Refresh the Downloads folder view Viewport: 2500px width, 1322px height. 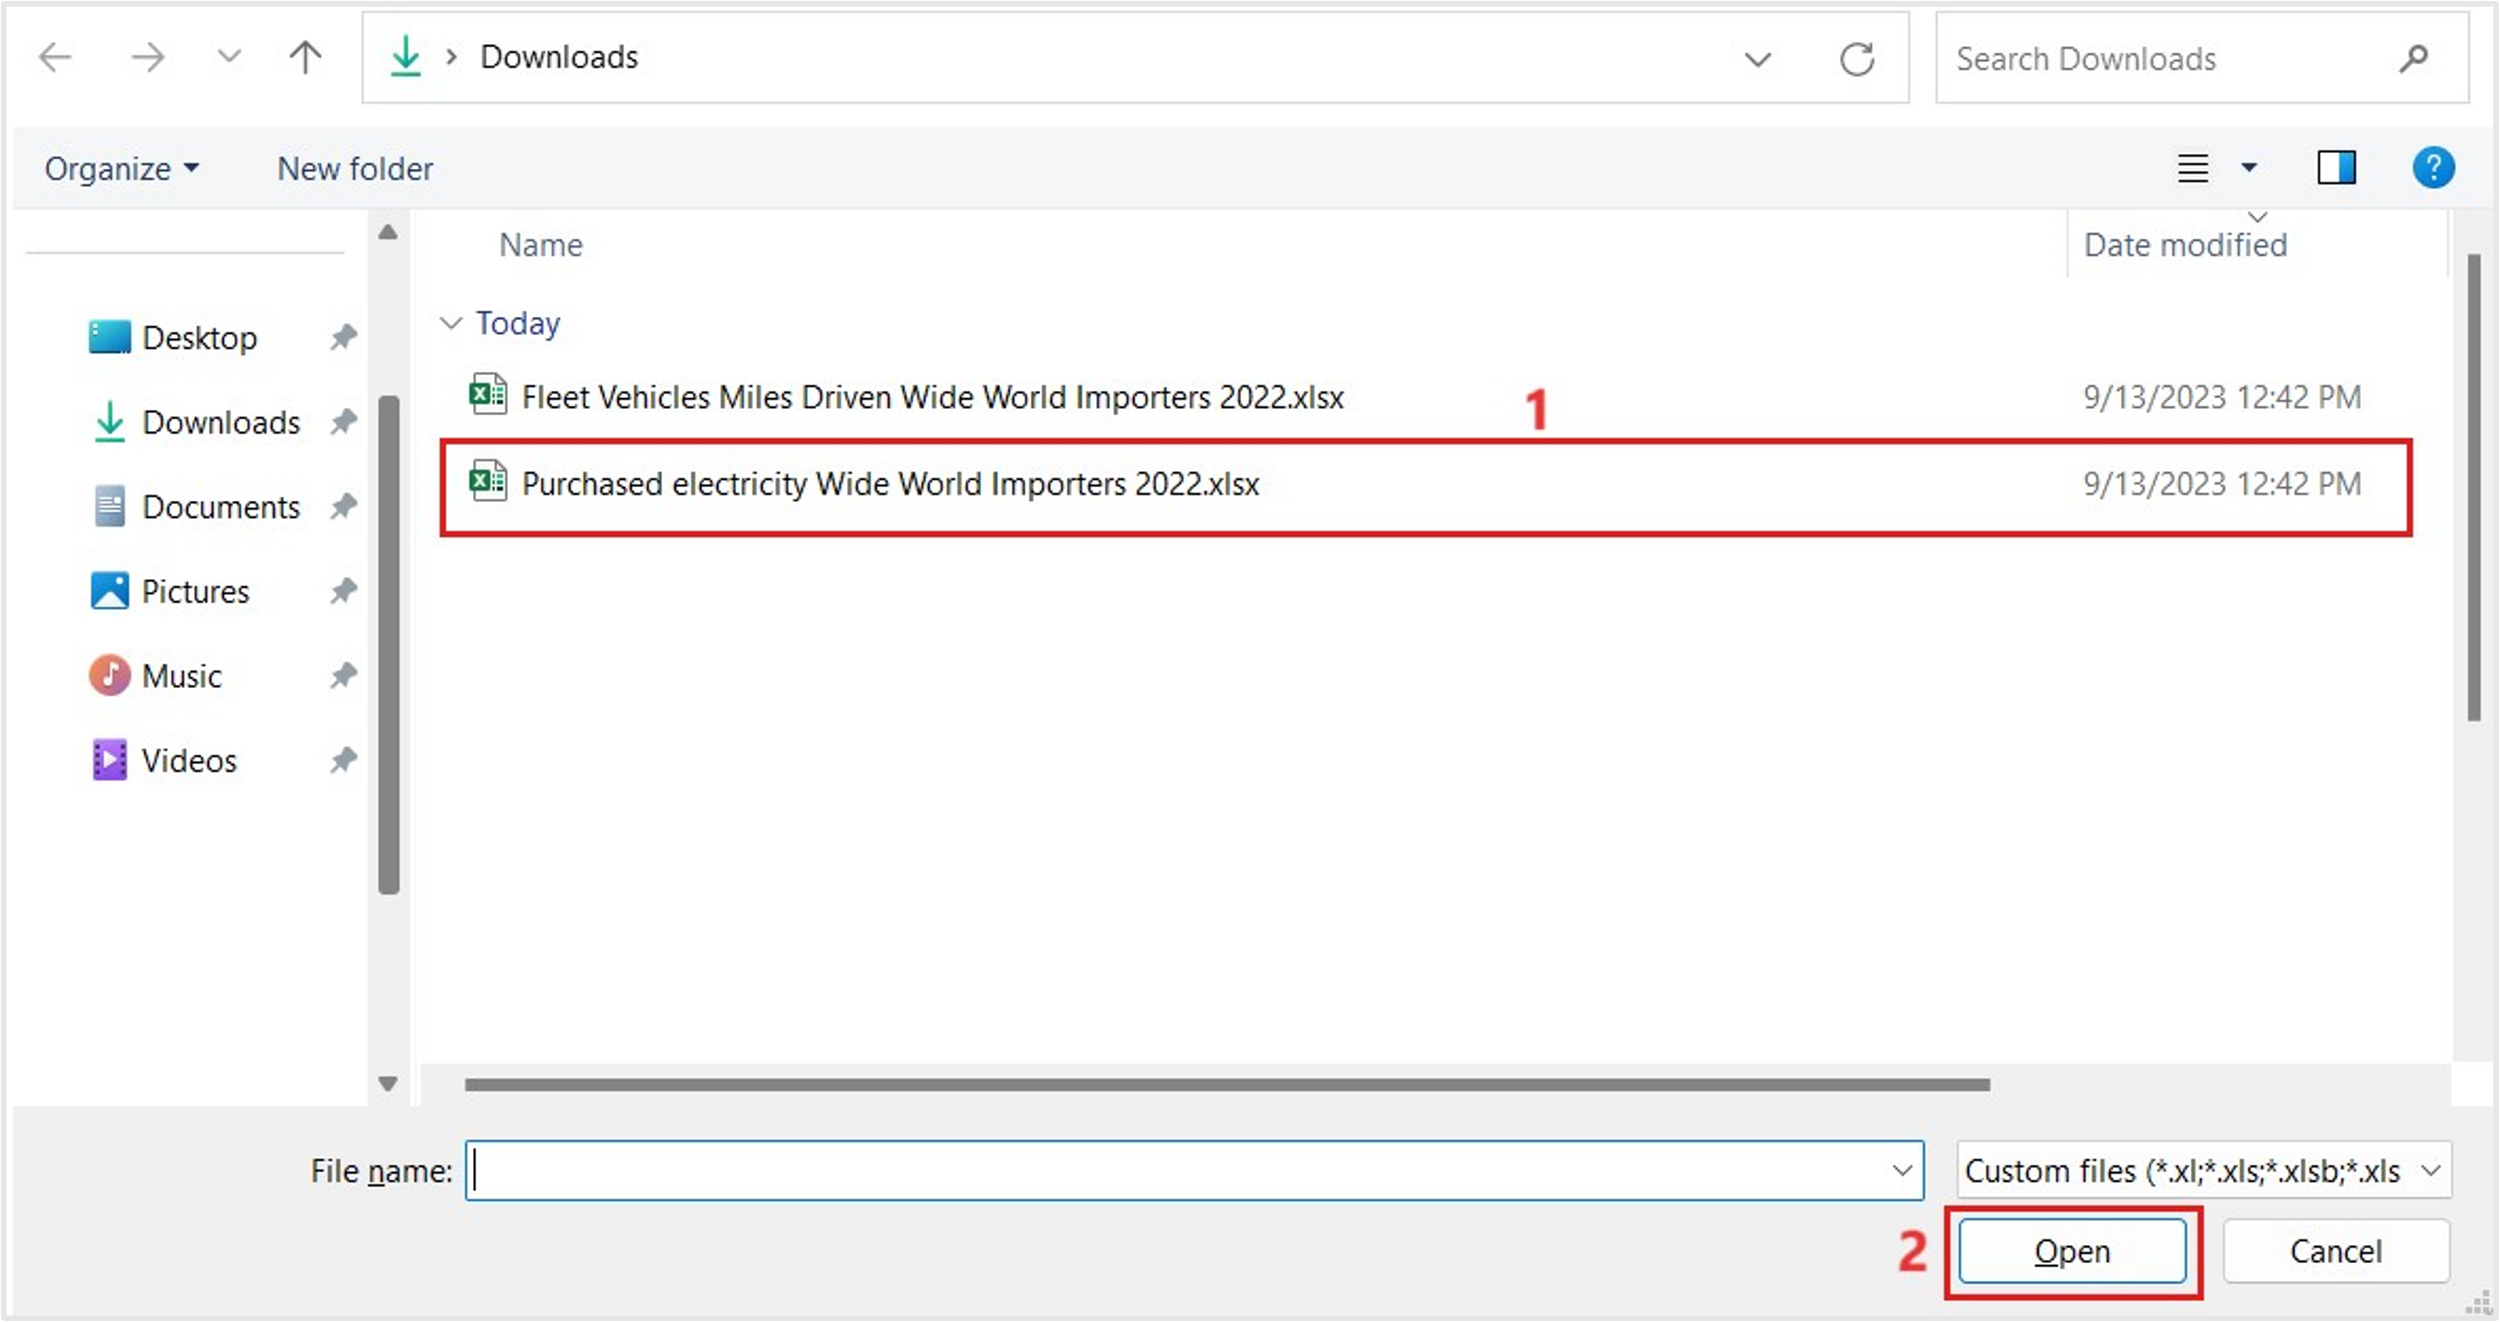pos(1857,59)
